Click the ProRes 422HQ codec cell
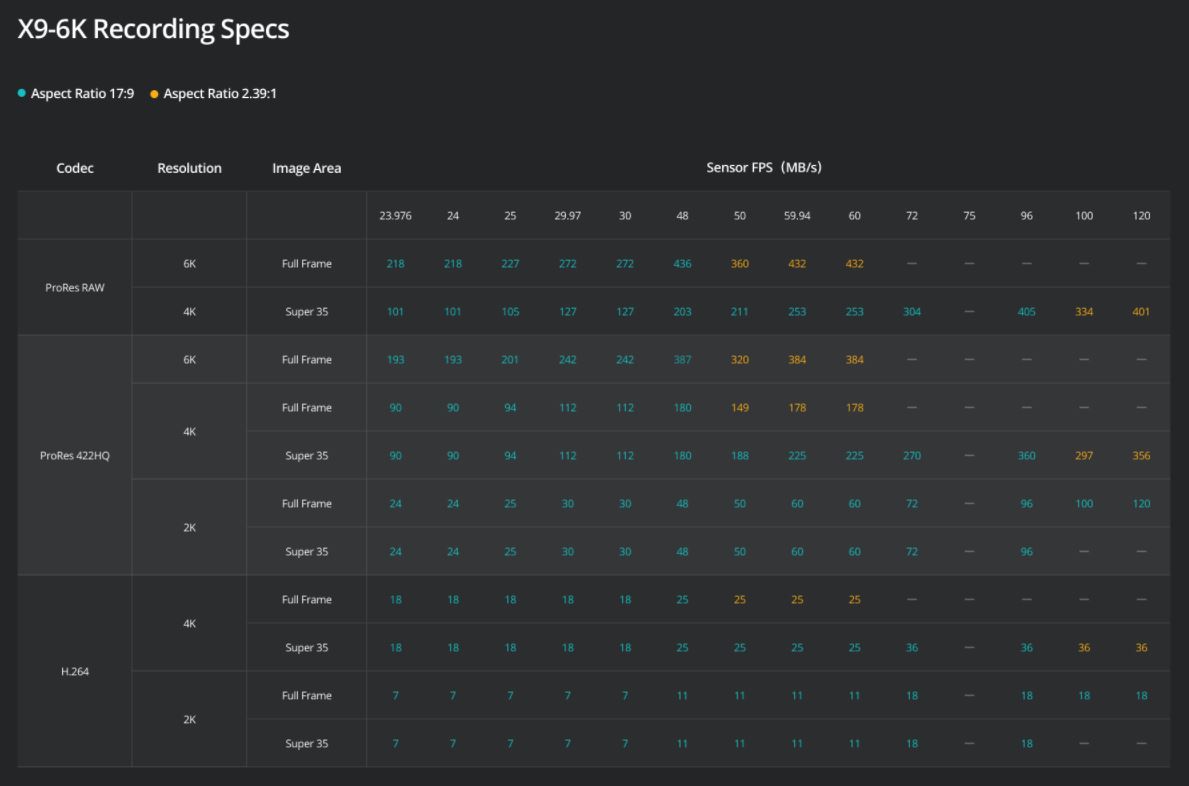This screenshot has height=786, width=1189. (75, 456)
